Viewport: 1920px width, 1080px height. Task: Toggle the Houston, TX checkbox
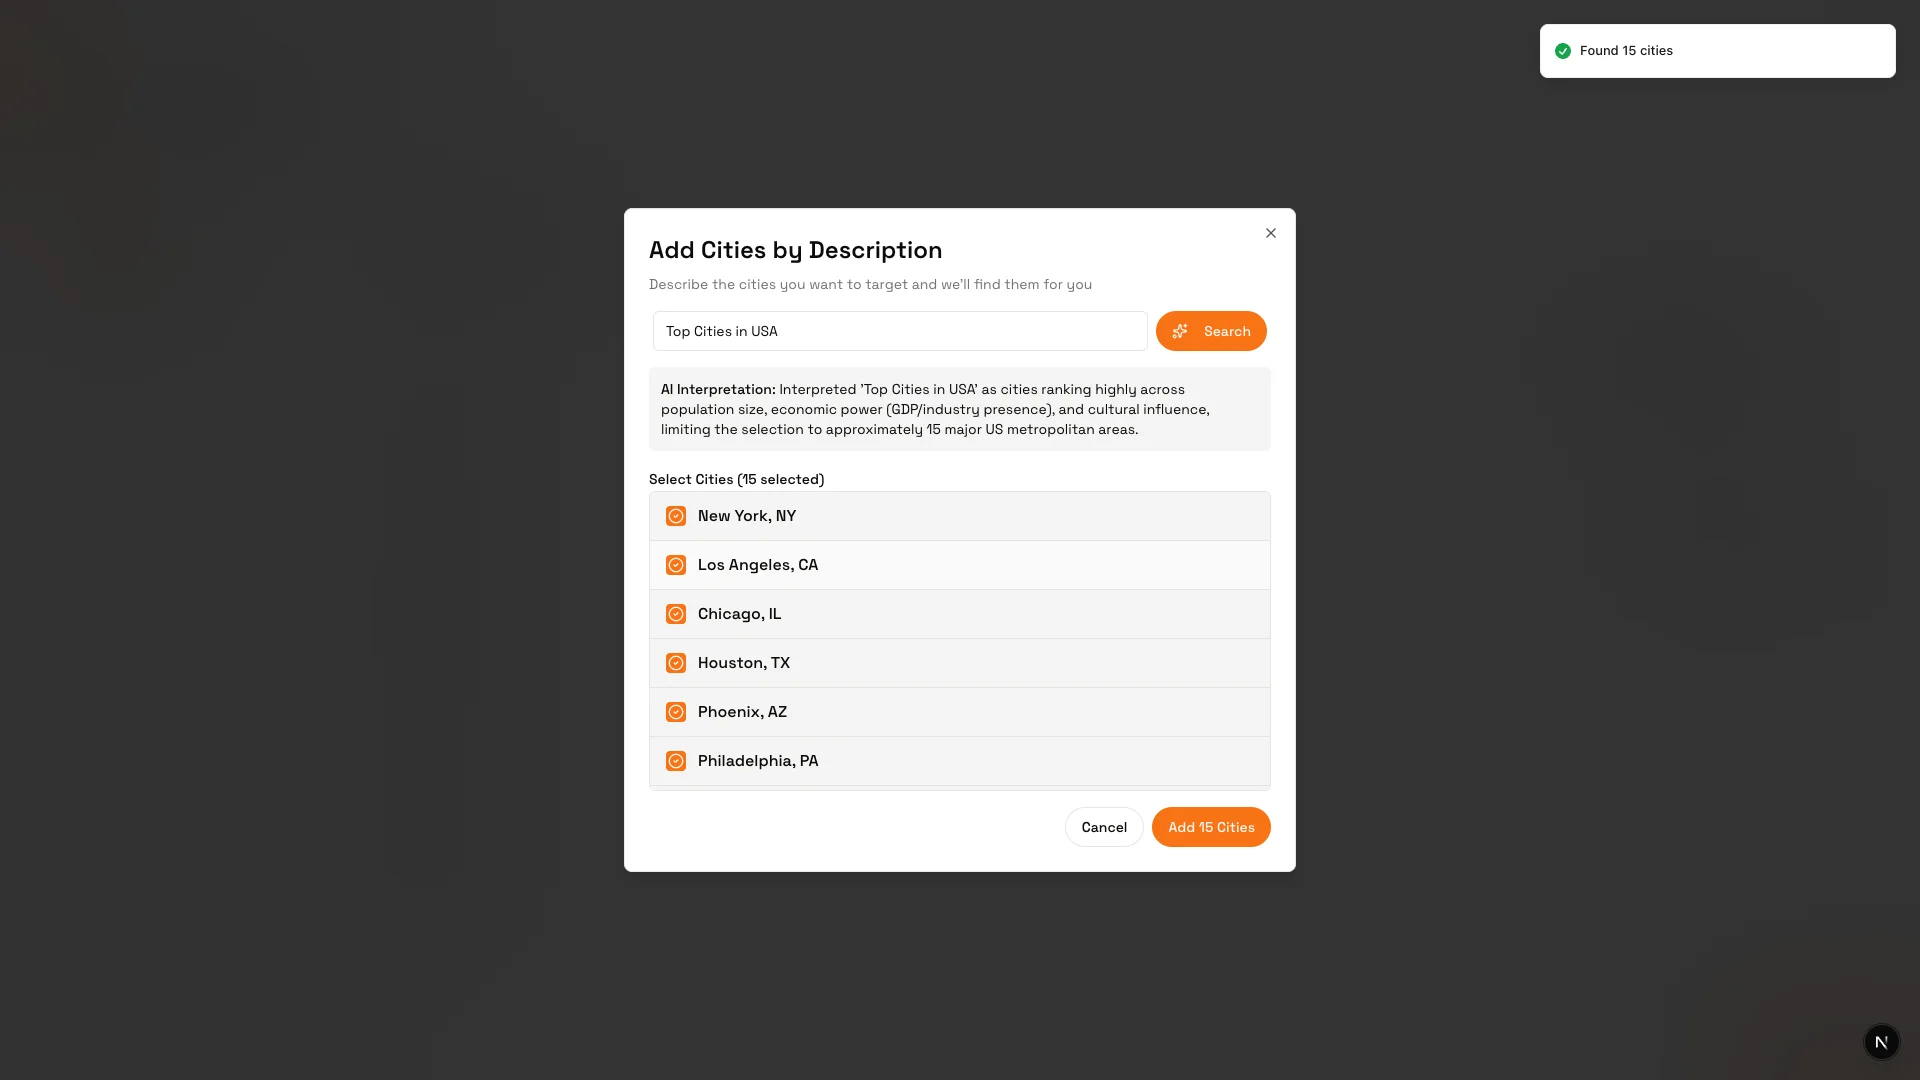[676, 663]
